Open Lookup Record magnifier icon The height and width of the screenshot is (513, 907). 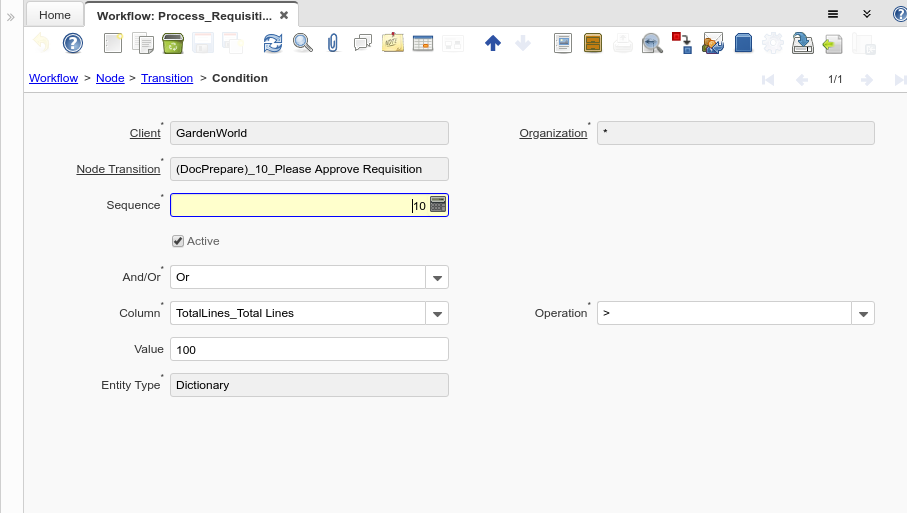point(302,43)
